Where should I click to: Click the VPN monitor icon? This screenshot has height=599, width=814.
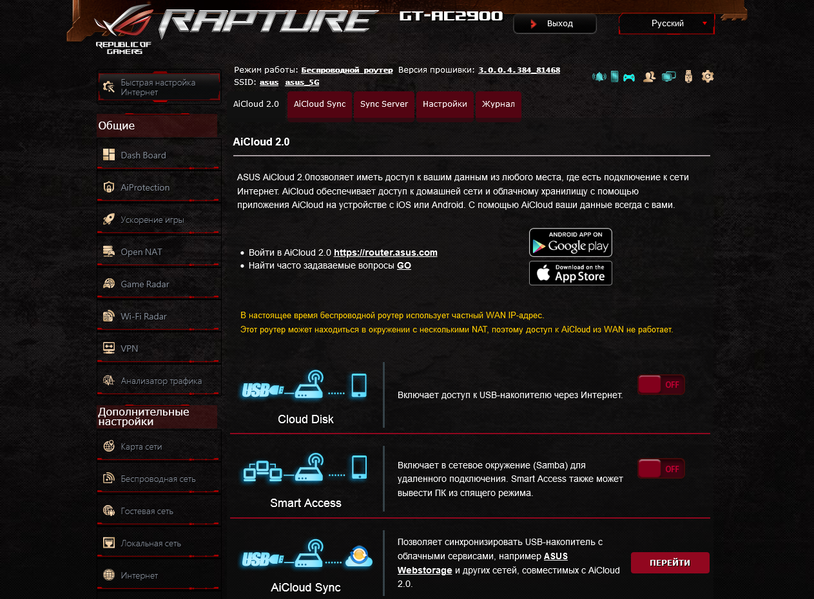(108, 348)
